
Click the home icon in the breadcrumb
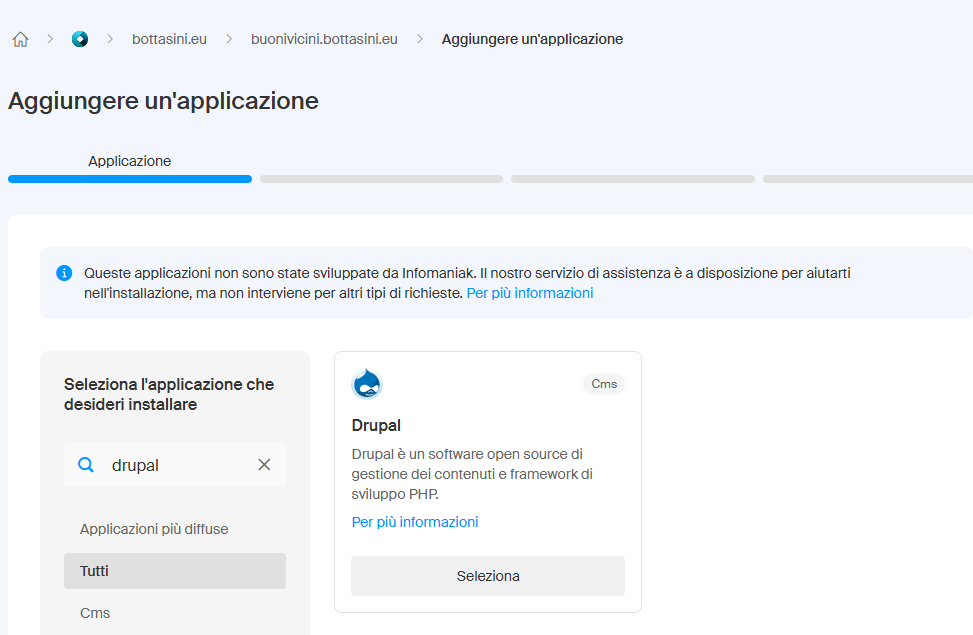pyautogui.click(x=20, y=40)
